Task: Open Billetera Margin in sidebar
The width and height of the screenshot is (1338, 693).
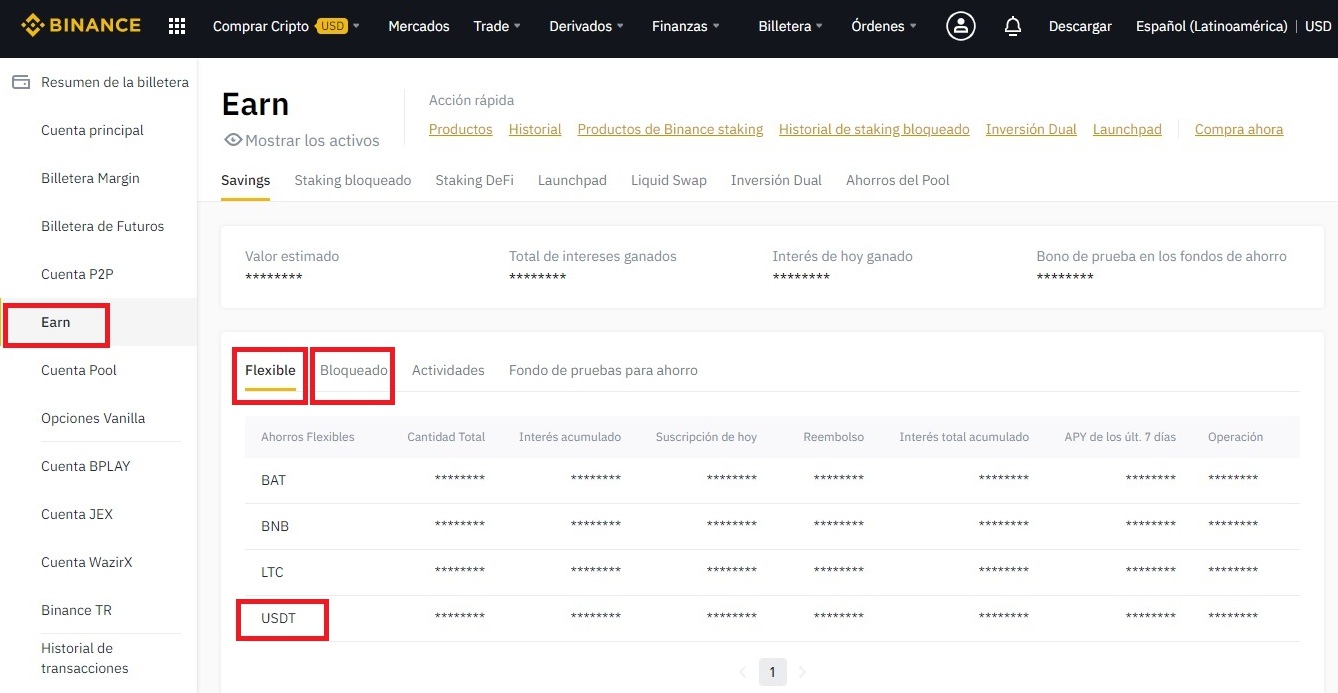Action: click(x=90, y=178)
